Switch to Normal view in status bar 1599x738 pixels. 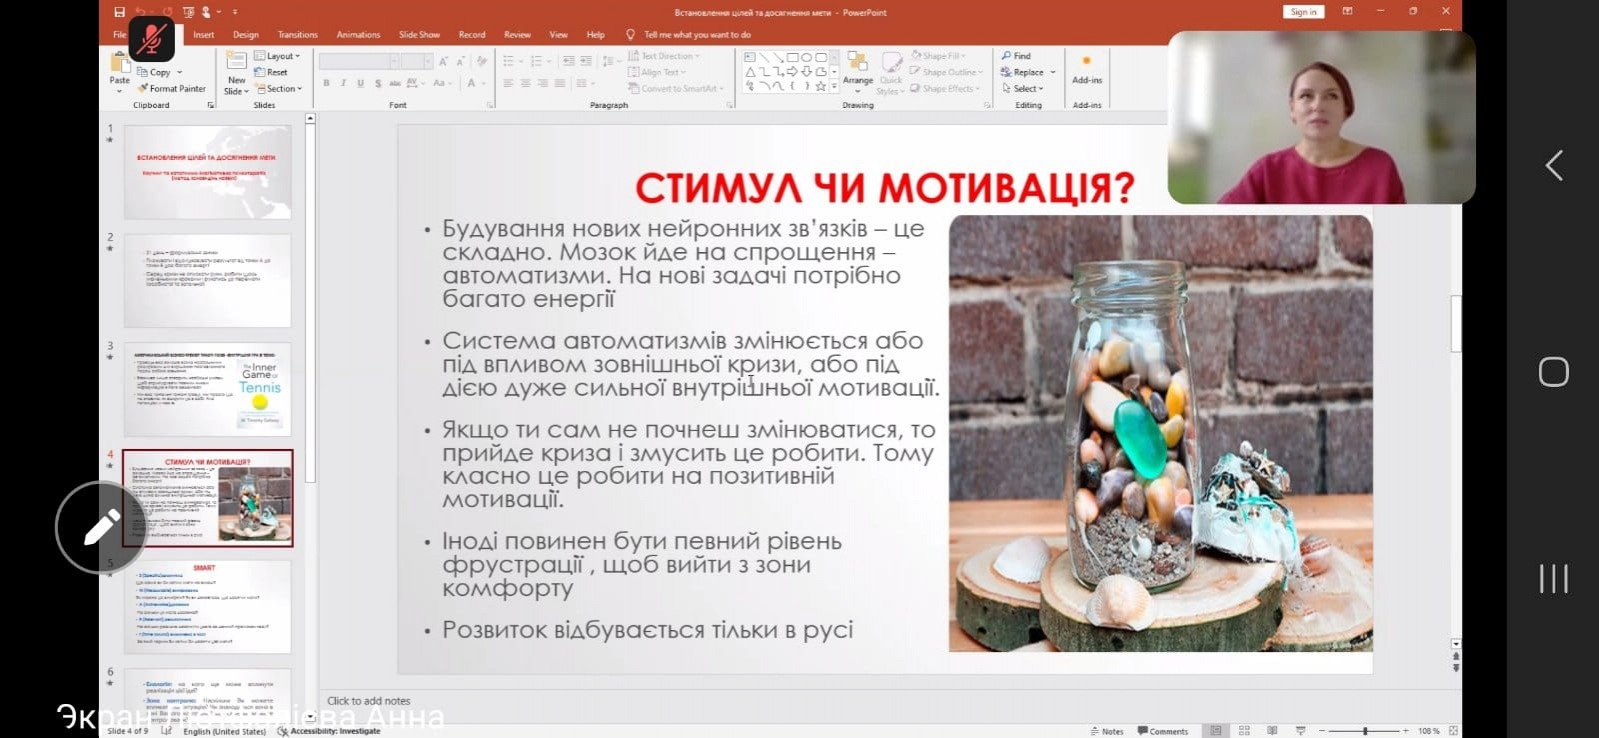1215,731
